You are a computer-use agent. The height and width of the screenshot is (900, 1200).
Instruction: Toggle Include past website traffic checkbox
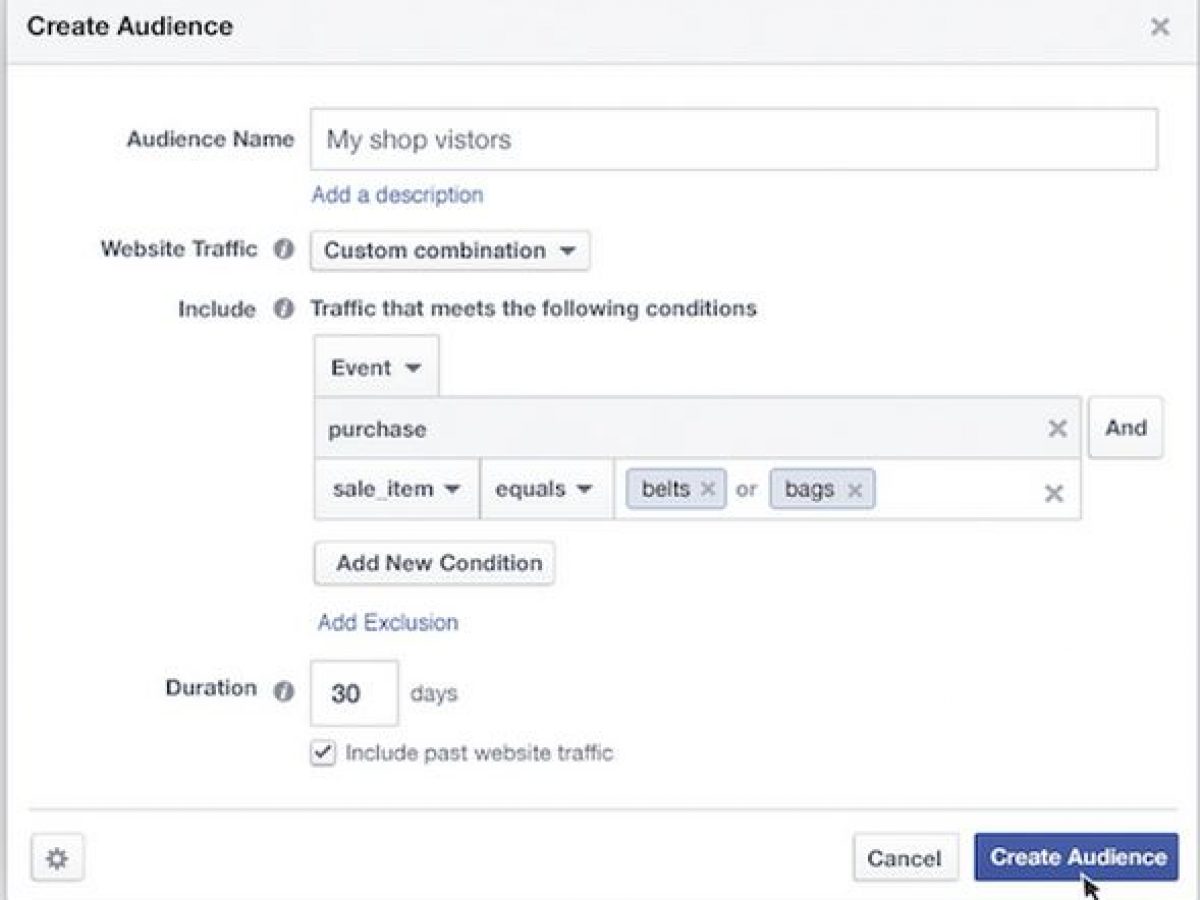pyautogui.click(x=322, y=753)
